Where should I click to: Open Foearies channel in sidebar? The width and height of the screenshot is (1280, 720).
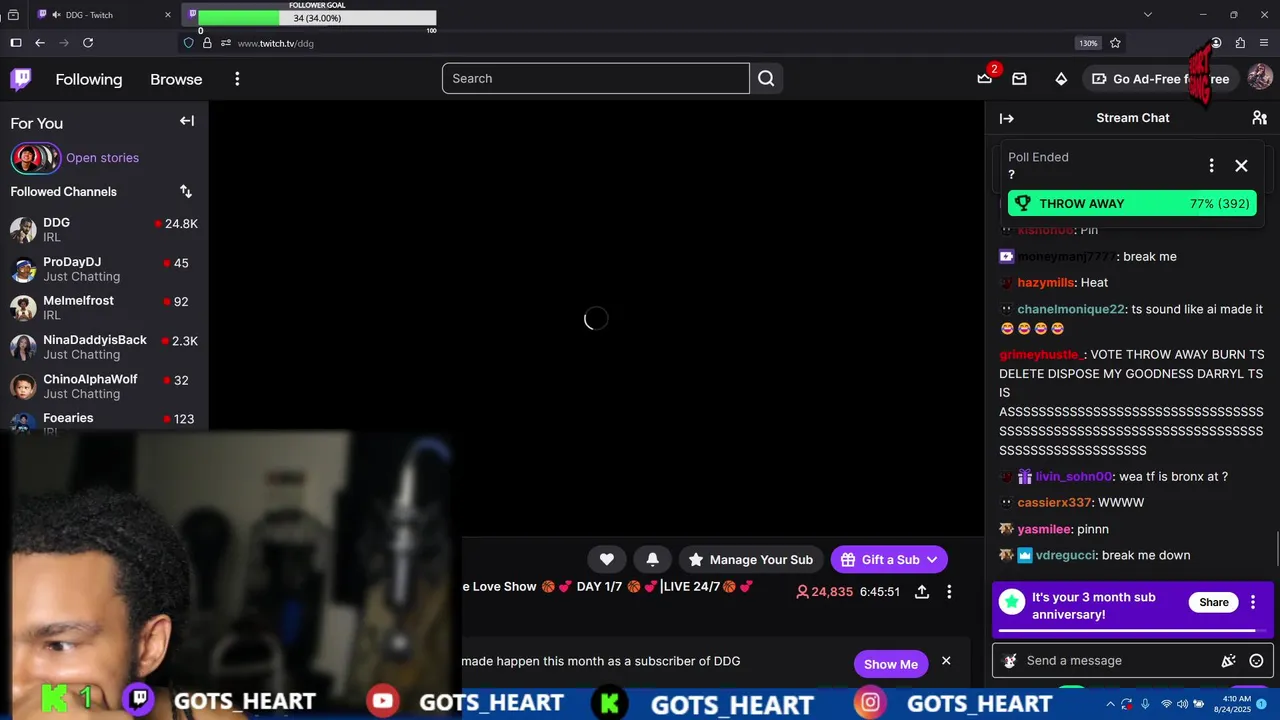[104, 421]
